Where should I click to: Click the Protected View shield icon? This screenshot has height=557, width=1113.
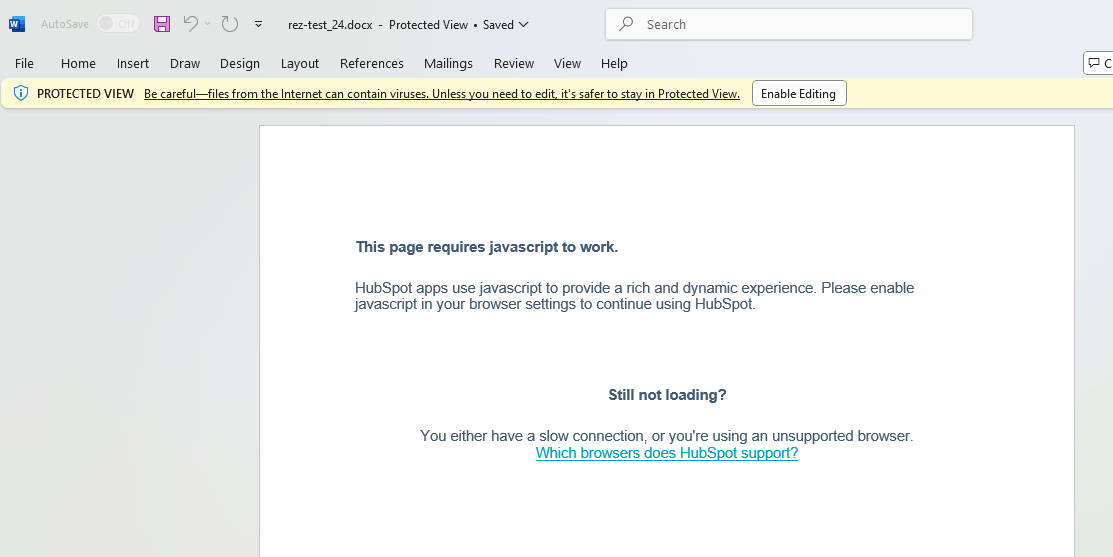(x=21, y=93)
